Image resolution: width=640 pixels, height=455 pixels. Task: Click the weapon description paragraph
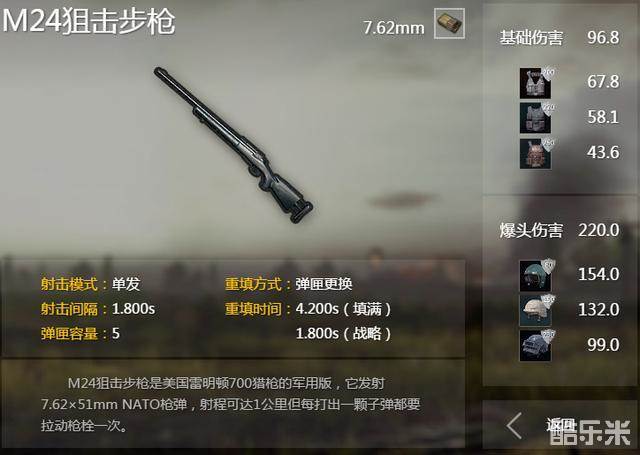point(231,404)
